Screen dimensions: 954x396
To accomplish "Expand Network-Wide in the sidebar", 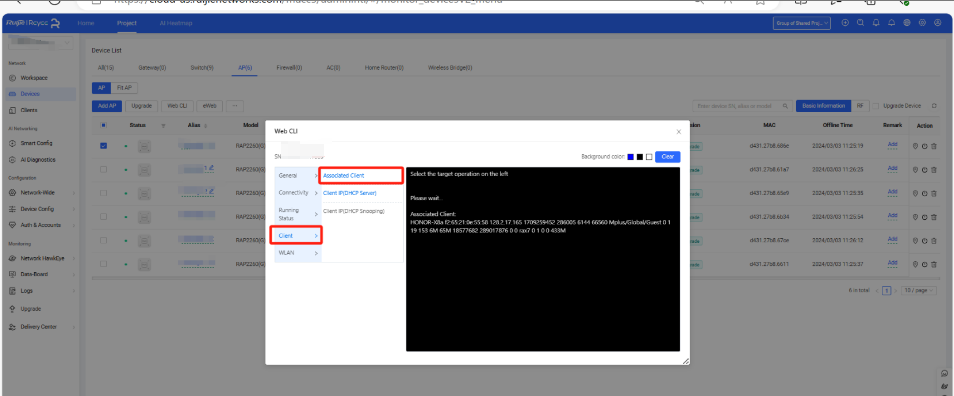I will tap(41, 193).
